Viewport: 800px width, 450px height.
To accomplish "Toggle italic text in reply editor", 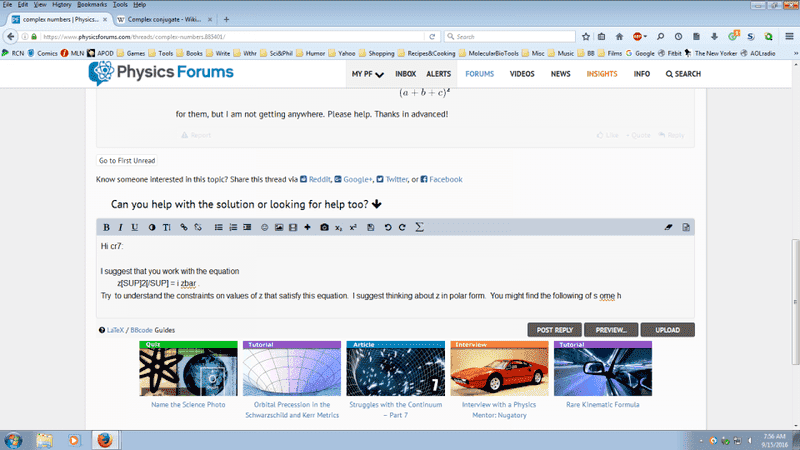I will click(x=121, y=227).
